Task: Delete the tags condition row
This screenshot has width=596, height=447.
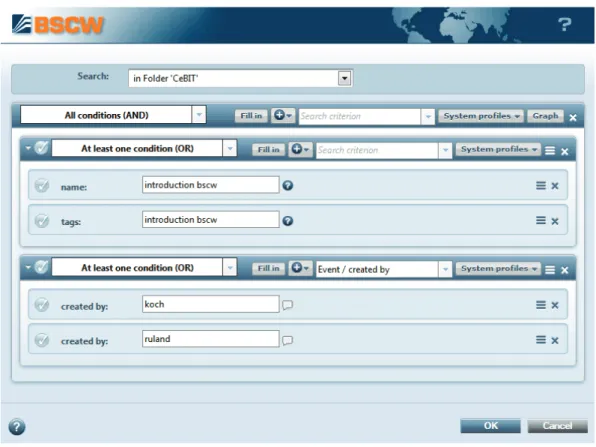Action: click(x=555, y=221)
